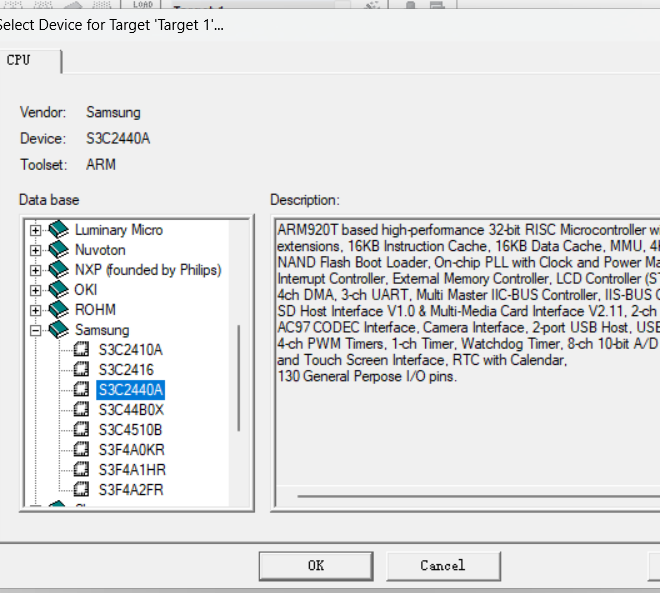Click the Description box horizontal scrollbar
Viewport: 660px width, 593px height.
point(478,496)
